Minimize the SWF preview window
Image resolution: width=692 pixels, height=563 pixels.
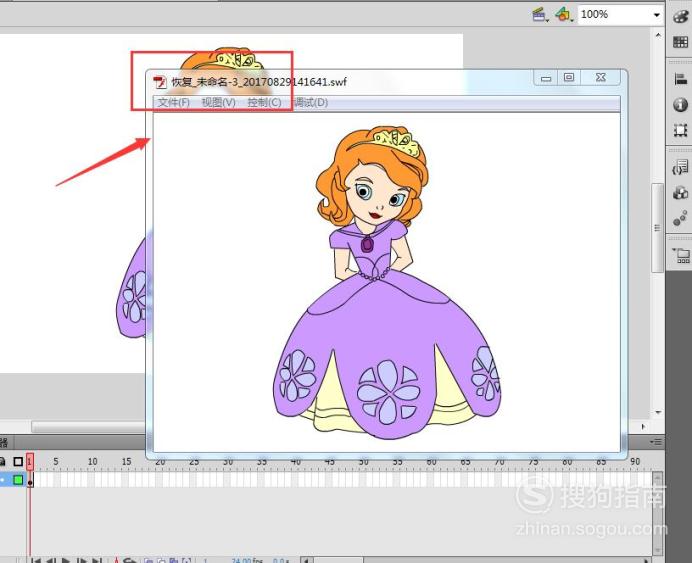[546, 78]
